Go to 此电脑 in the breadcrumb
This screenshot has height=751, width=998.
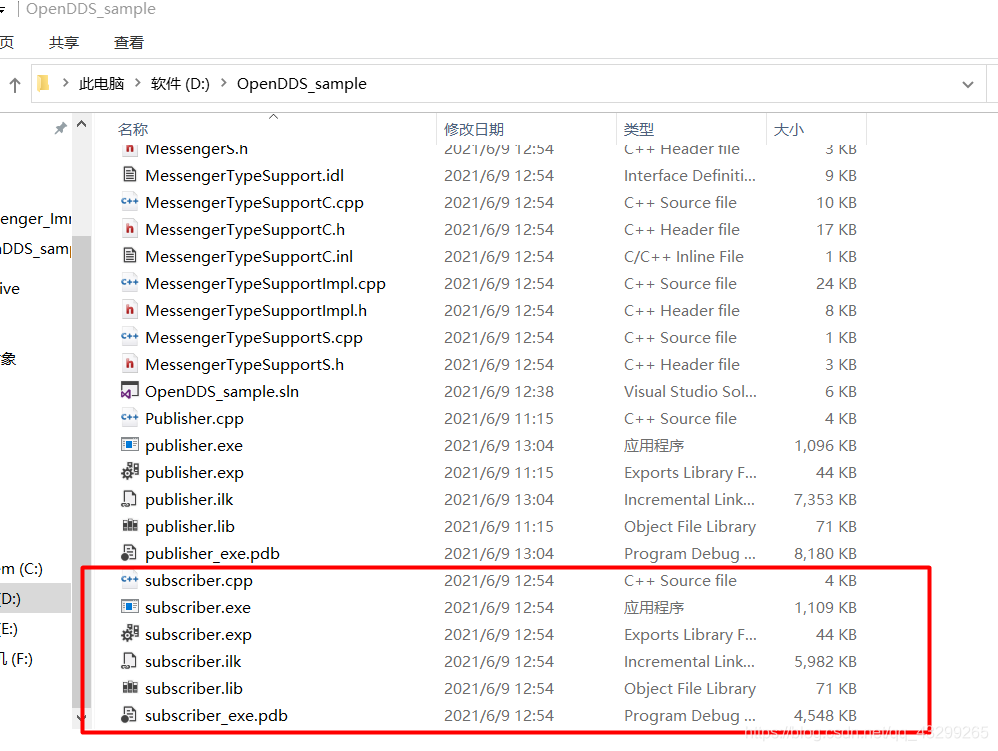pyautogui.click(x=101, y=83)
